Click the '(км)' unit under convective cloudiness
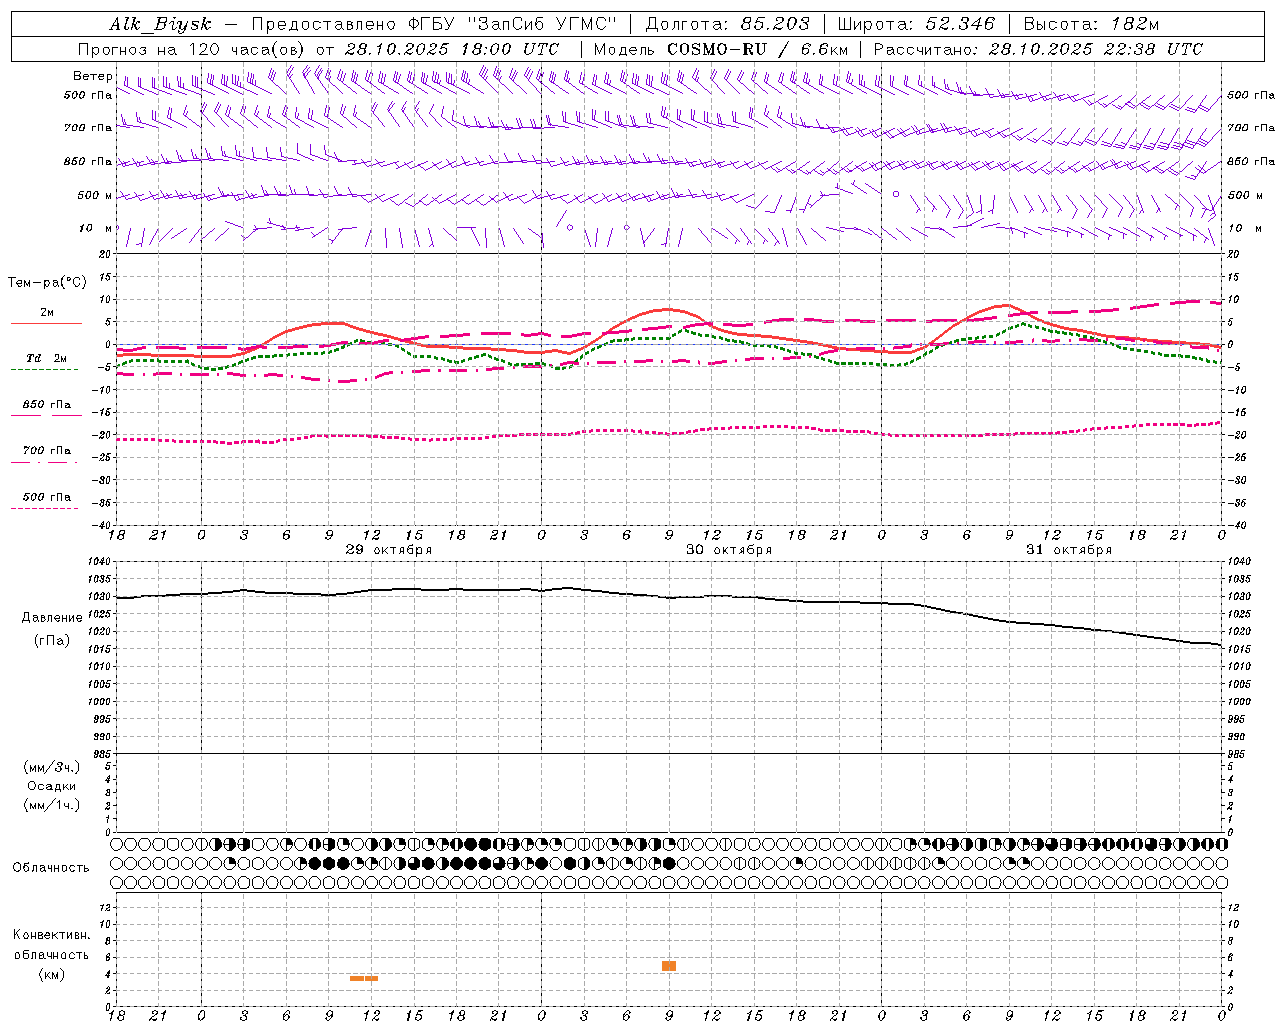1280x1024 pixels. [x=51, y=974]
